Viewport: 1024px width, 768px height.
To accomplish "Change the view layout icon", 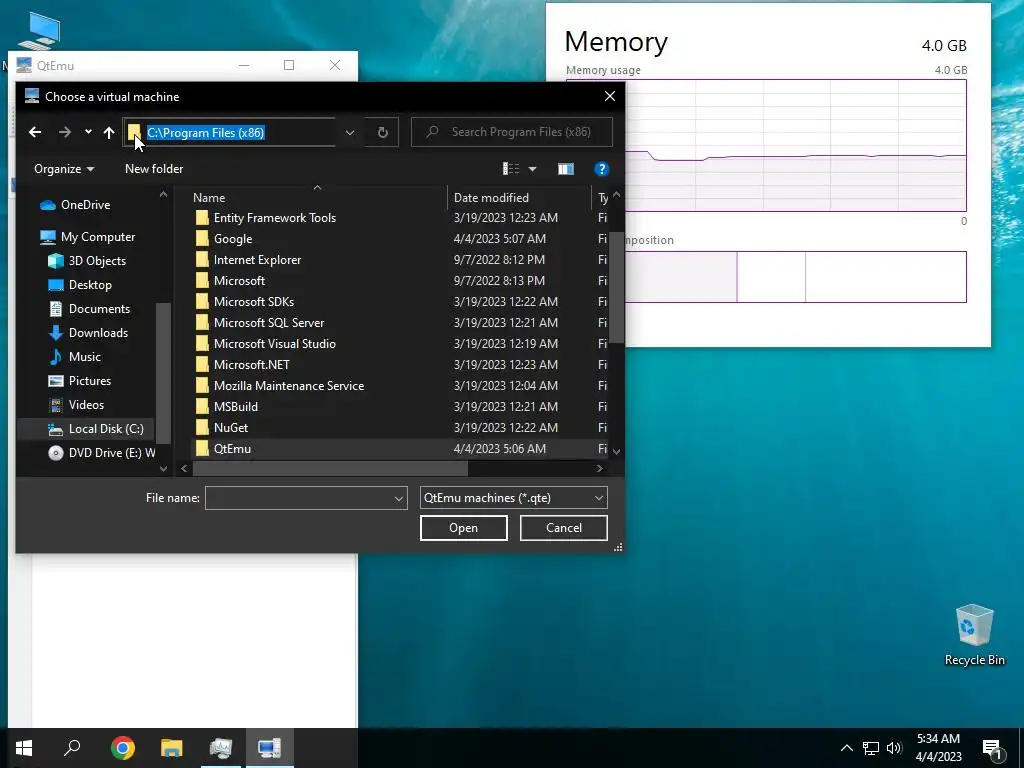I will 511,169.
